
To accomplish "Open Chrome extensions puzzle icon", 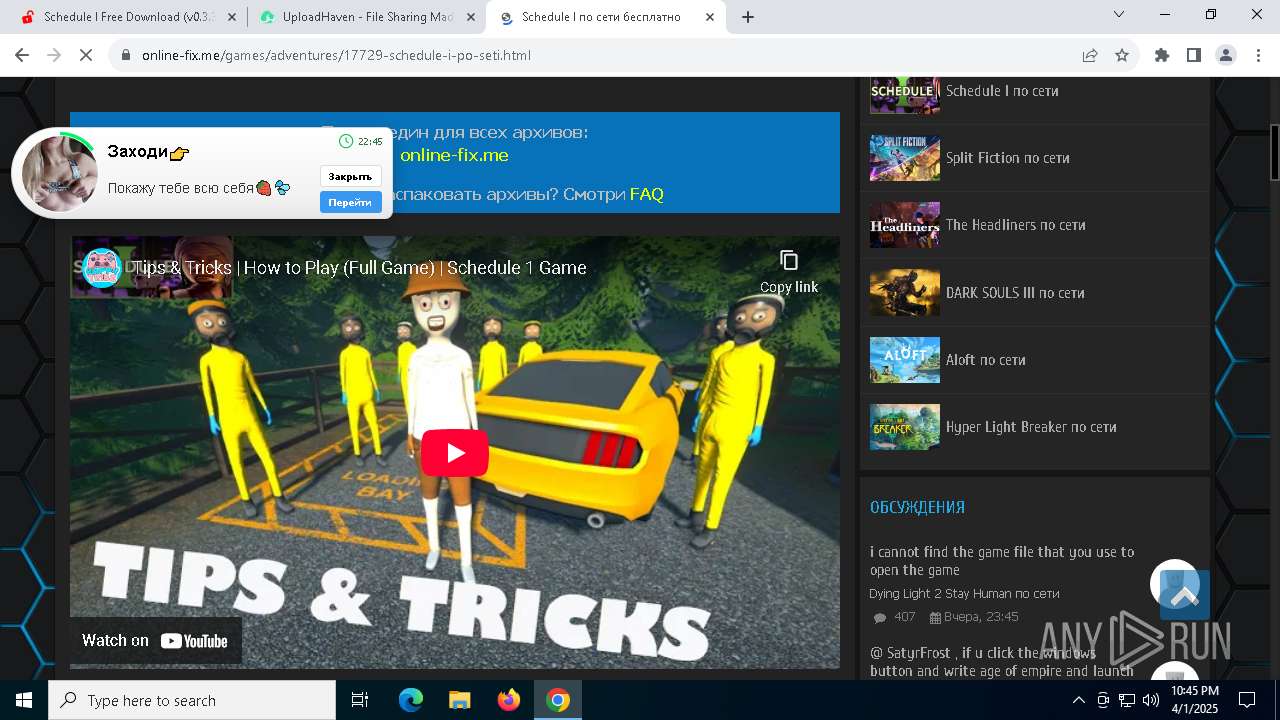I will (x=1162, y=55).
